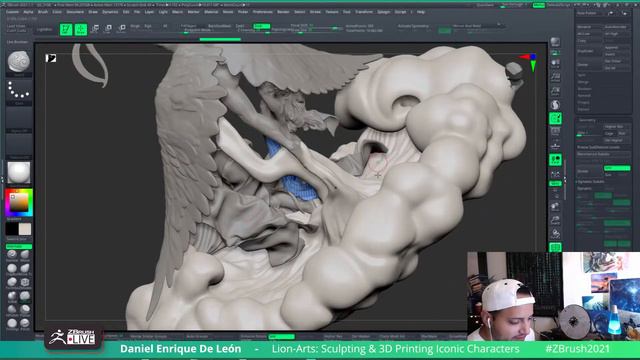Click the SPix icon under BPR

click(x=555, y=53)
